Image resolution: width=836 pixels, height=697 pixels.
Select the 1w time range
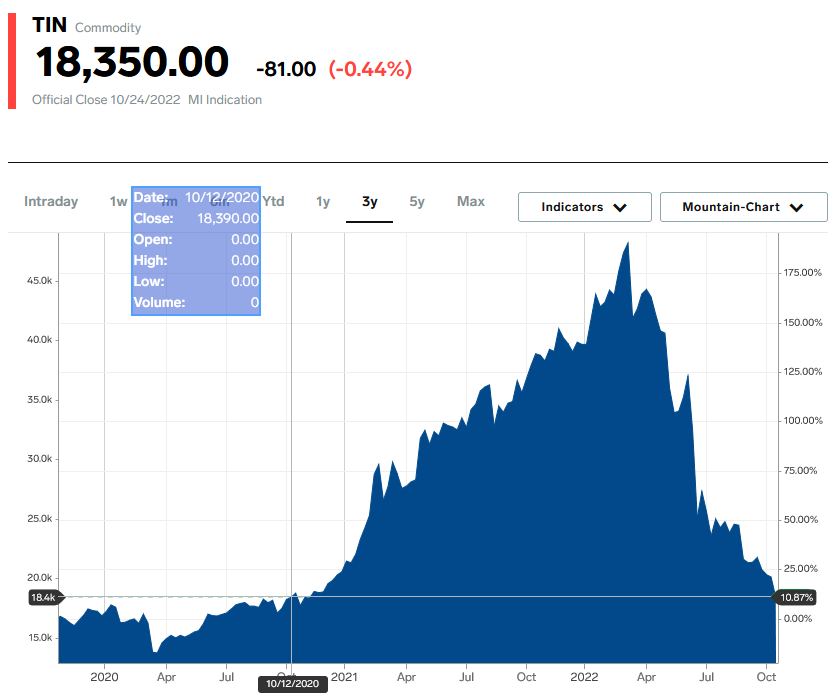119,202
